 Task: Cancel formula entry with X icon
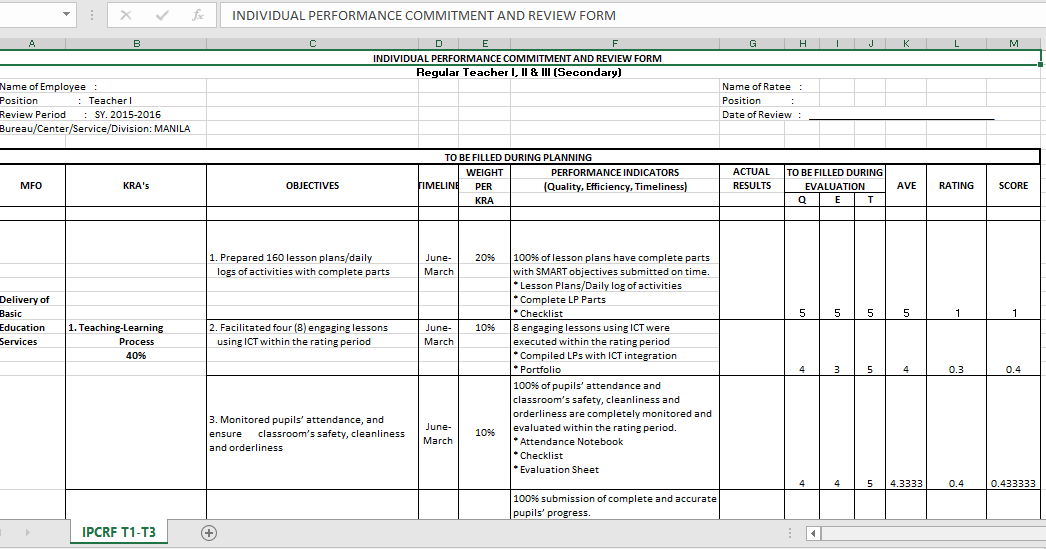[125, 15]
